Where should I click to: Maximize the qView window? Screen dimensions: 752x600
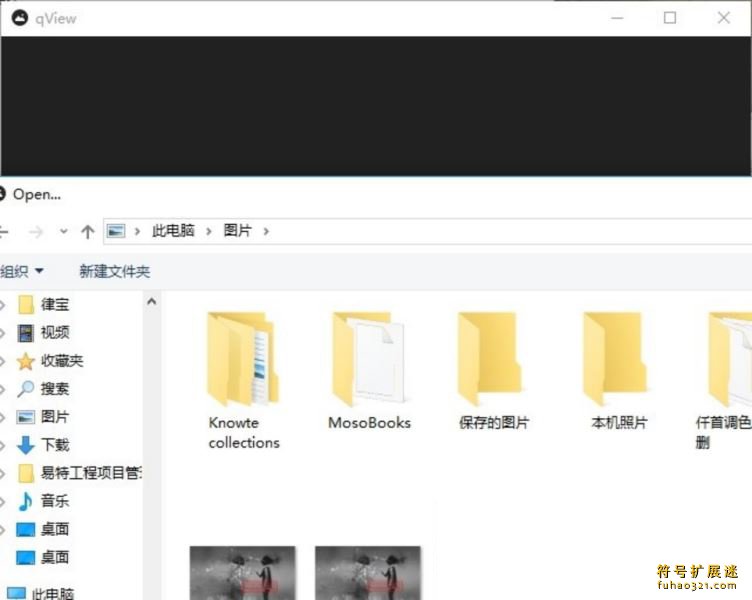pyautogui.click(x=670, y=18)
